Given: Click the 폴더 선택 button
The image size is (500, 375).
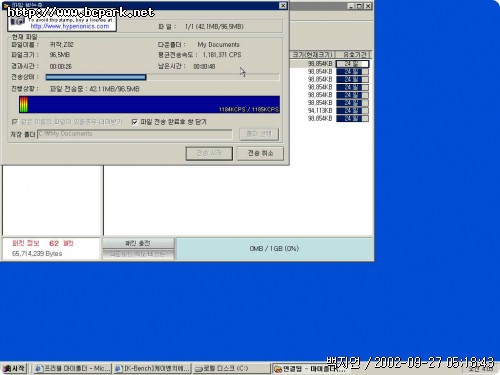Looking at the screenshot, I should click(x=259, y=134).
